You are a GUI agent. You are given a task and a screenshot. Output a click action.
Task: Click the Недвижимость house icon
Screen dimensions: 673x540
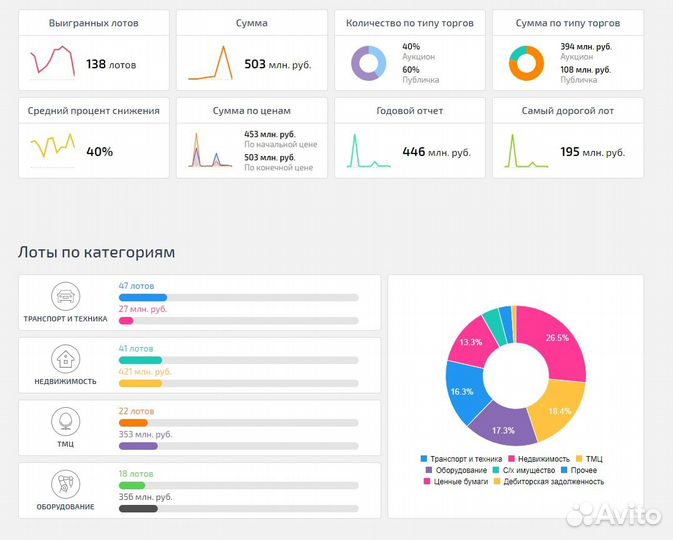click(x=65, y=358)
